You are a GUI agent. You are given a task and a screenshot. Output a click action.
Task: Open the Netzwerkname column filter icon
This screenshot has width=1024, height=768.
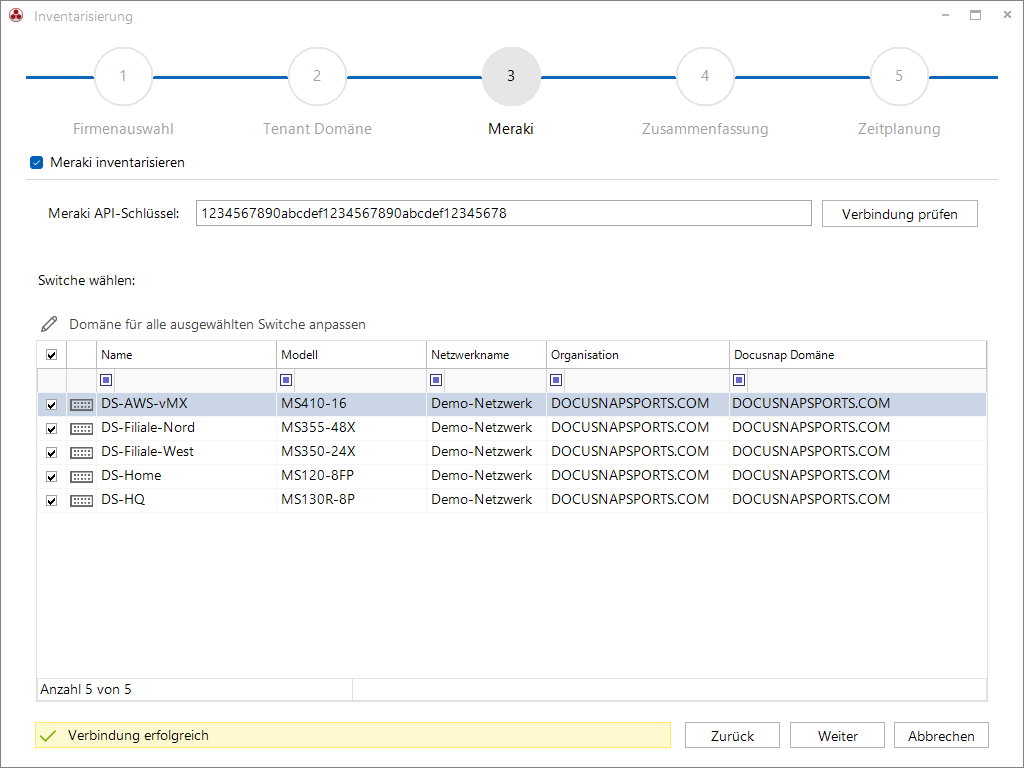[x=436, y=380]
